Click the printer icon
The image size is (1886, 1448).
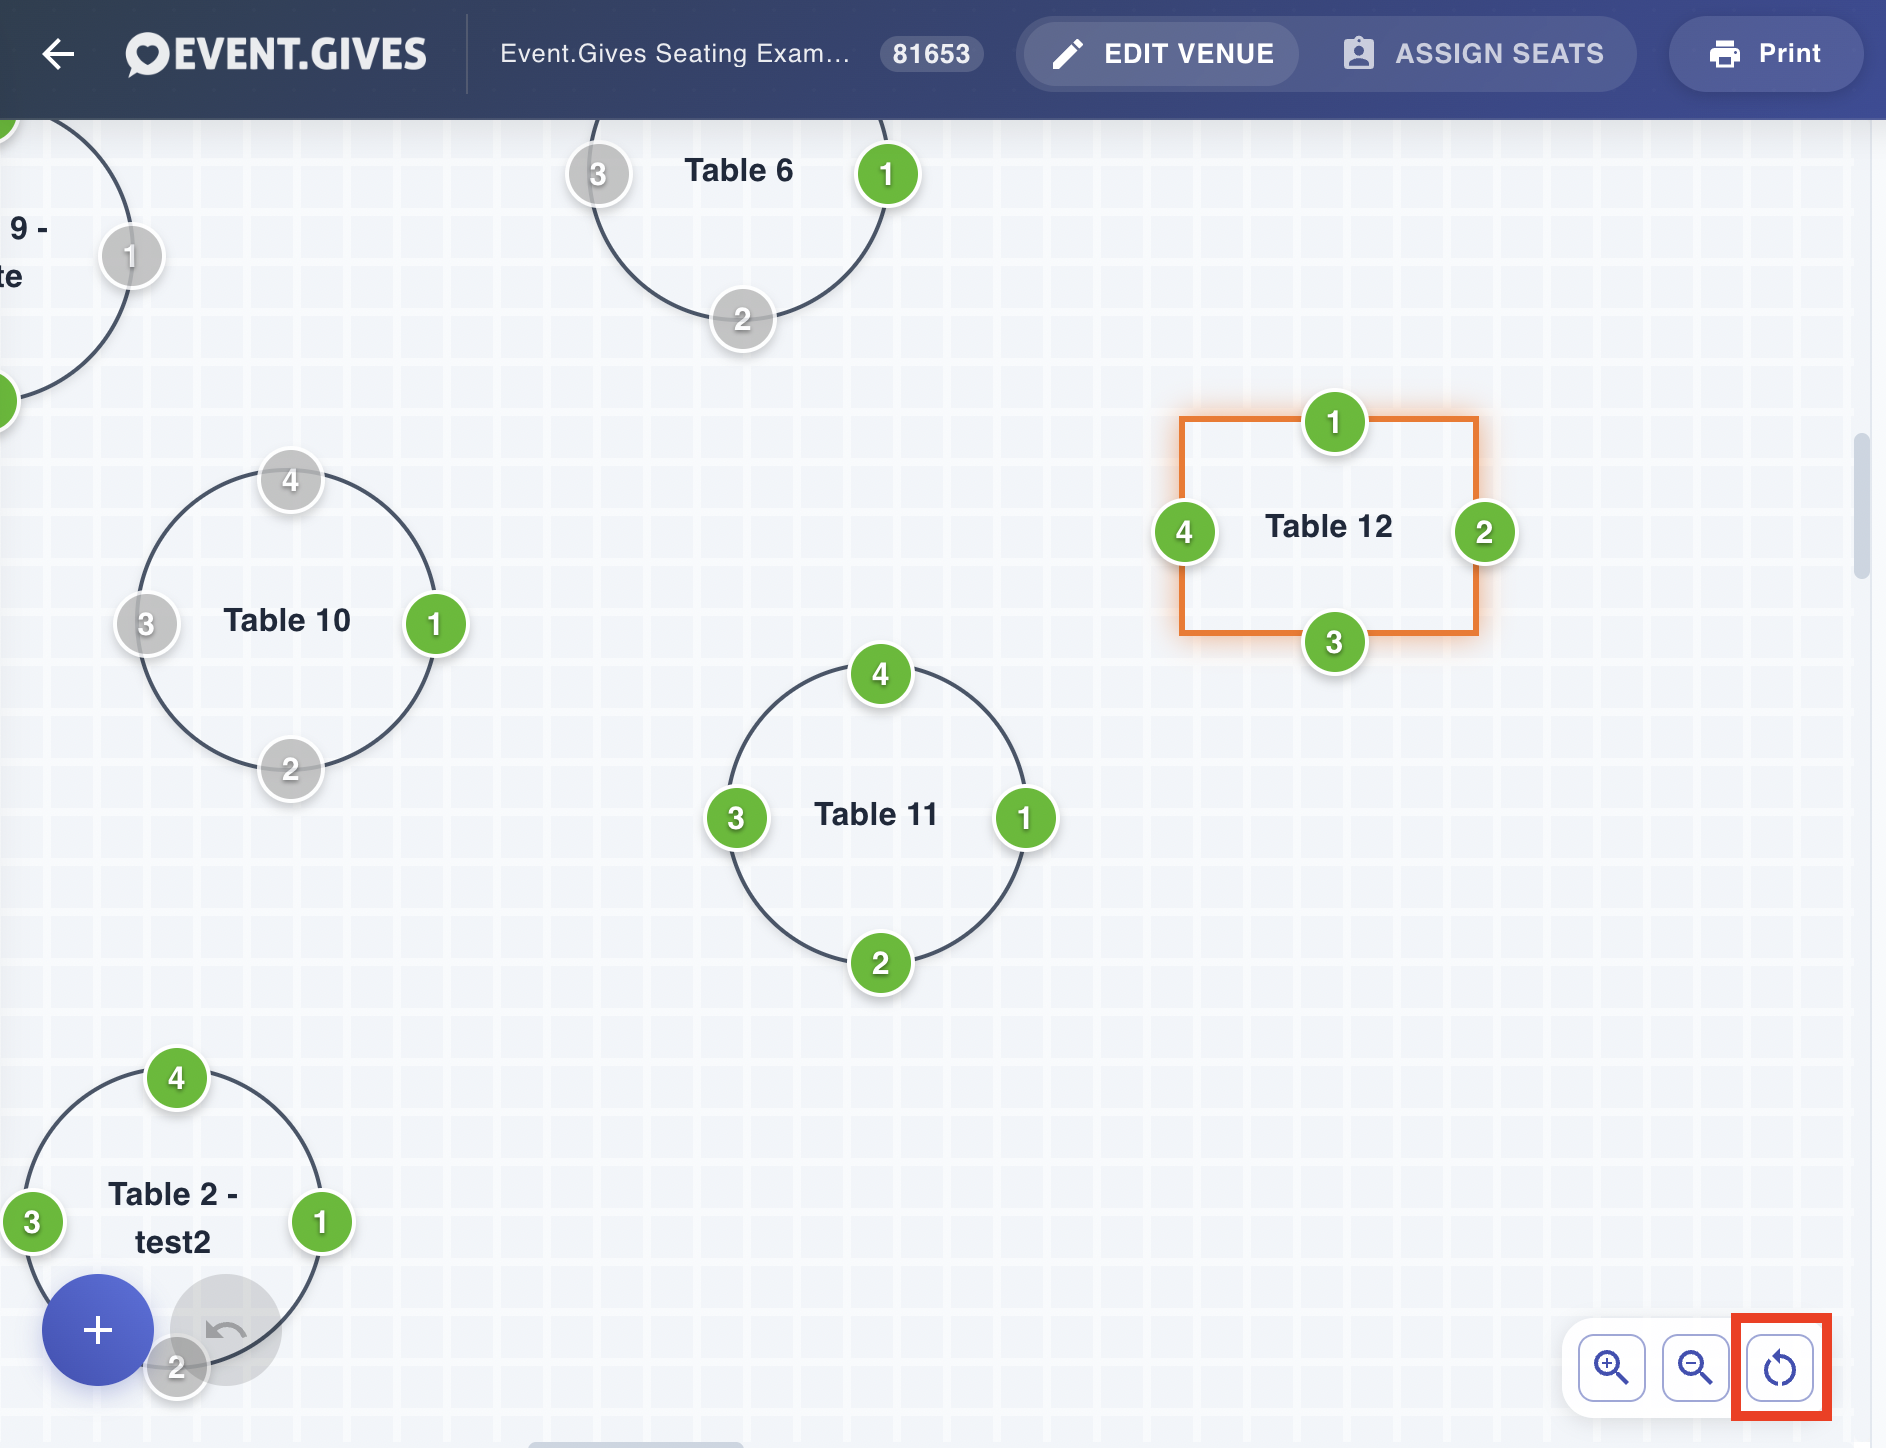[1724, 54]
